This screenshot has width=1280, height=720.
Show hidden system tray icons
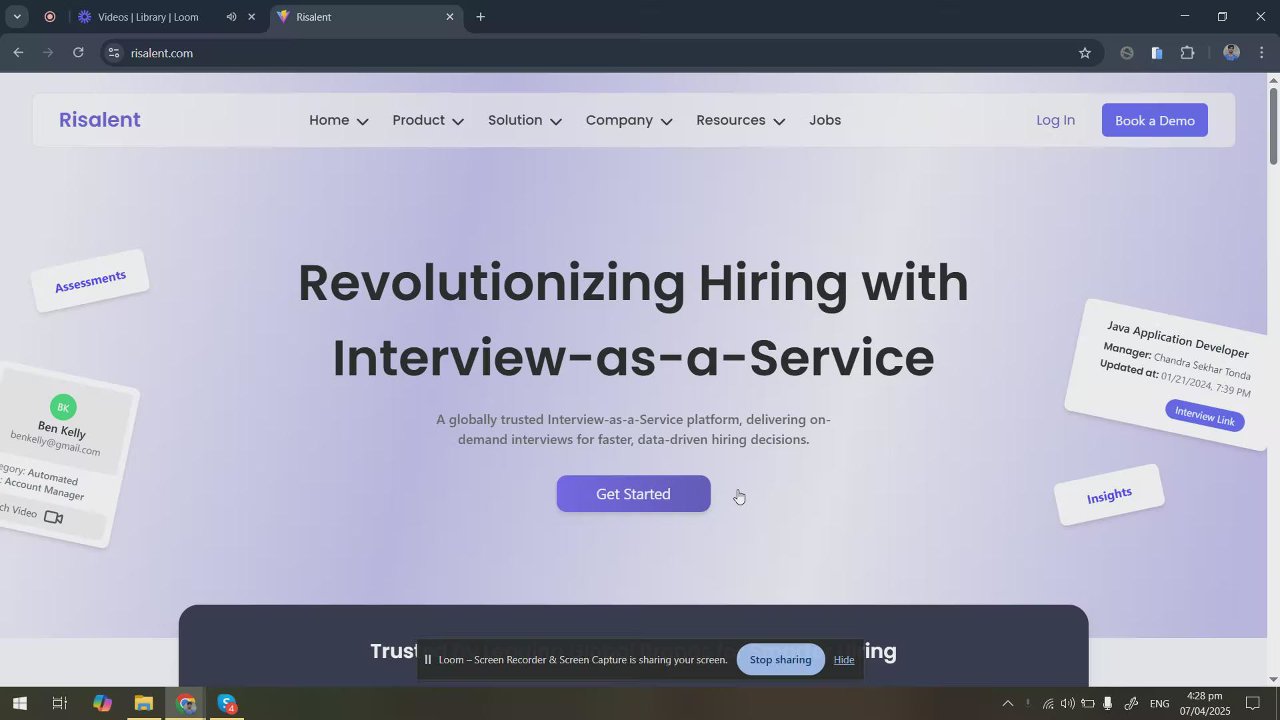[x=1007, y=704]
